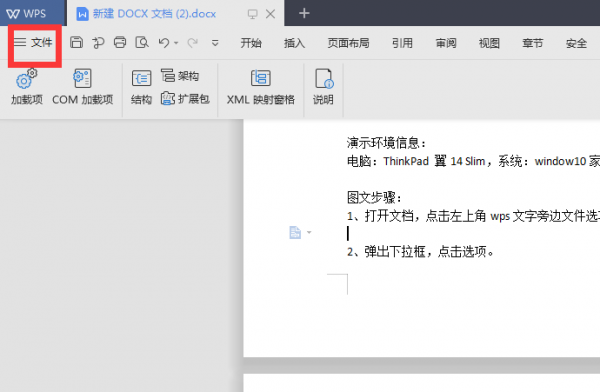Click the 加载项 add-ins icon
Image resolution: width=600 pixels, height=392 pixels.
tap(27, 87)
